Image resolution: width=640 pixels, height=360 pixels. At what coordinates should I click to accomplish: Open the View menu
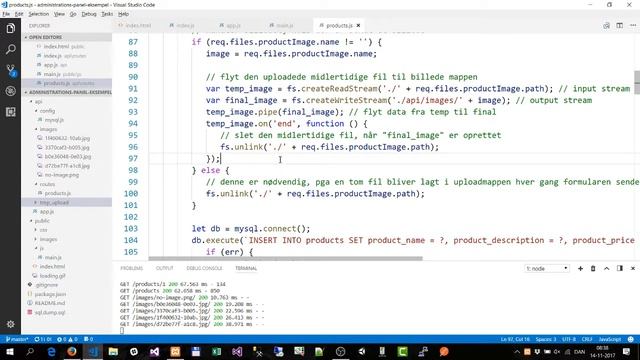[x=59, y=14]
